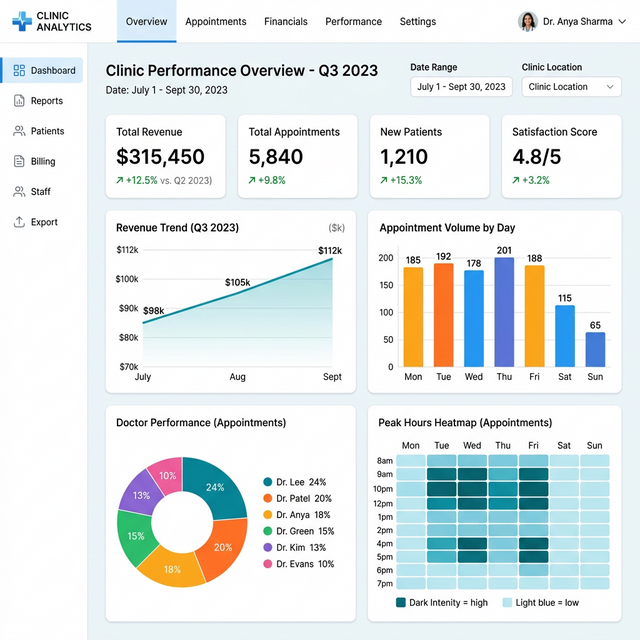Click the Thursday bar labeled 201
This screenshot has height=640, width=640.
(504, 312)
